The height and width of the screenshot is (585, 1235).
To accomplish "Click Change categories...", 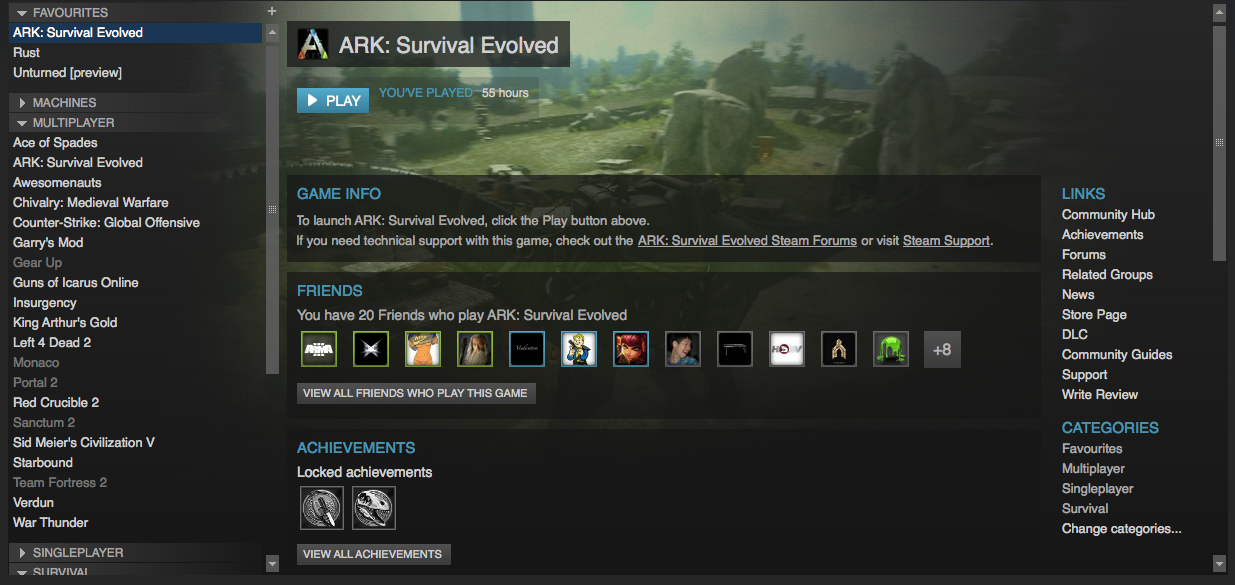I will tap(1122, 529).
